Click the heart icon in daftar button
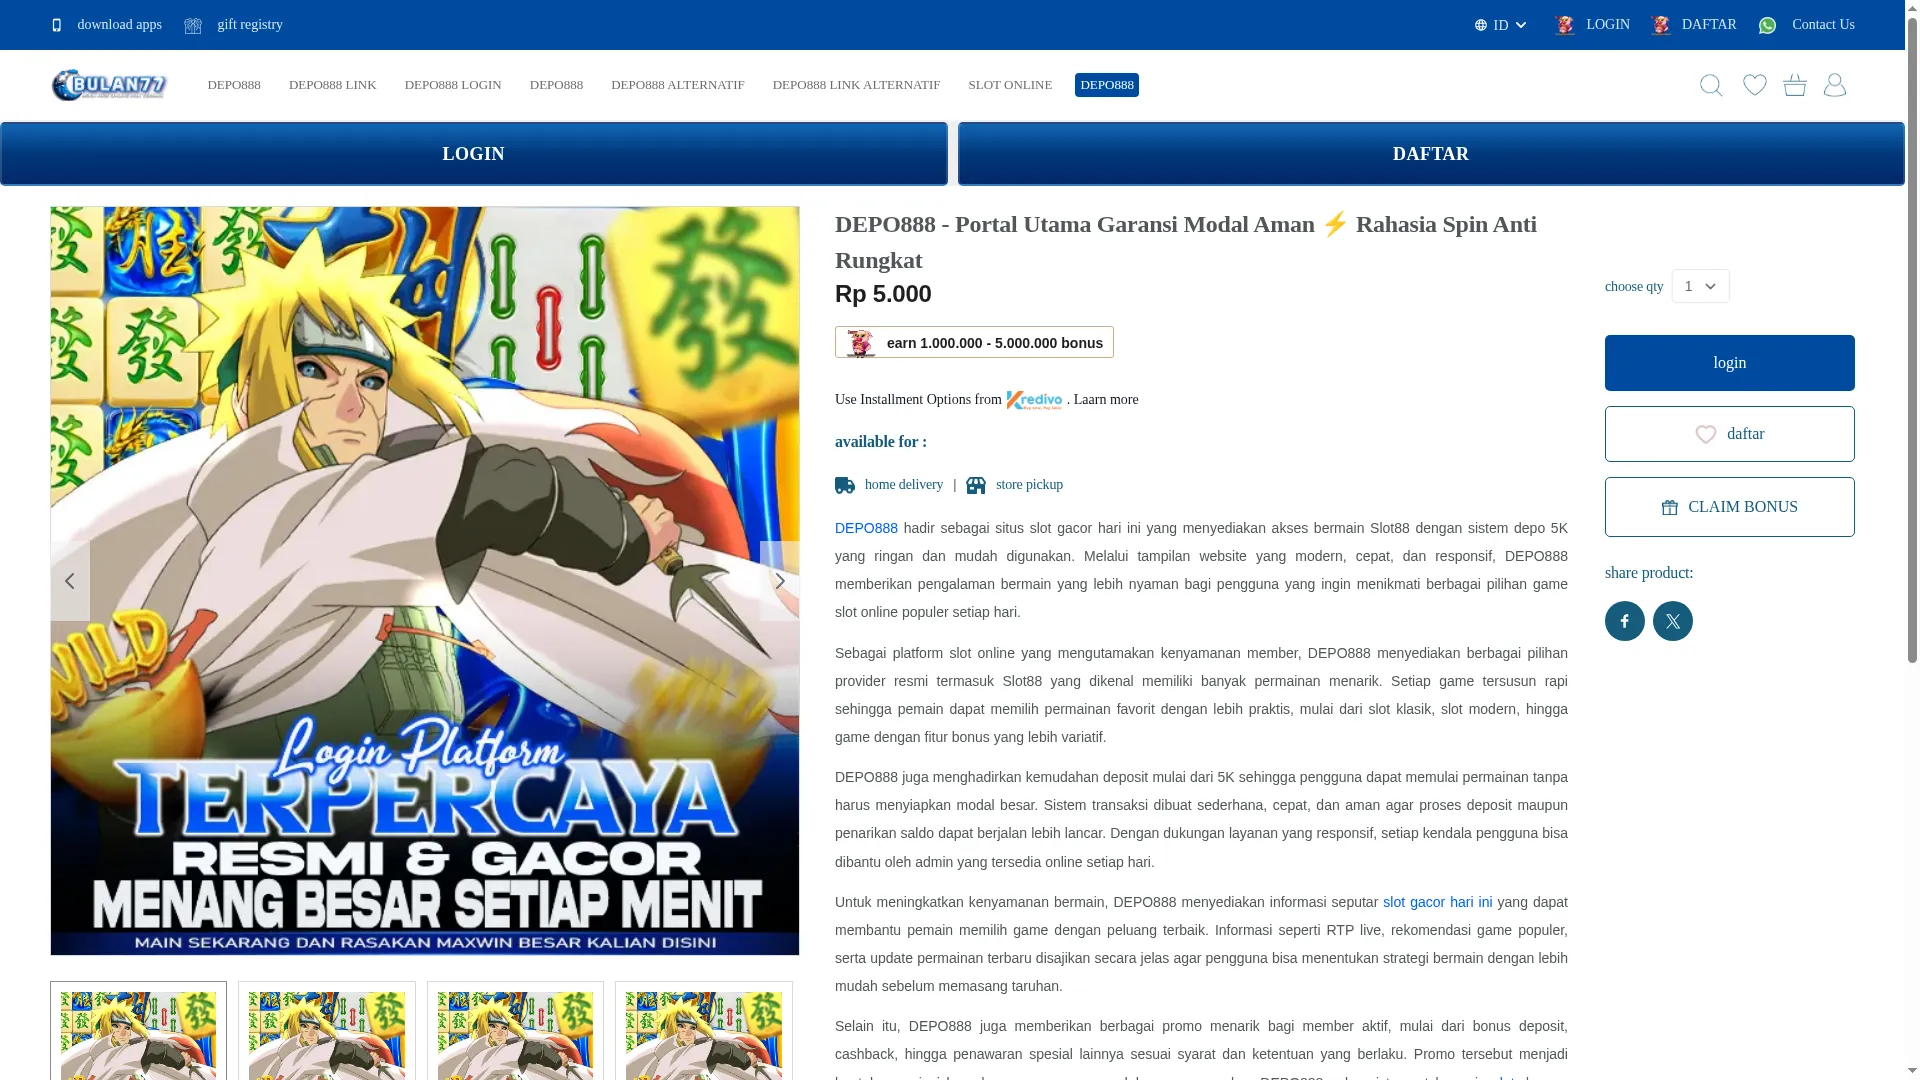Viewport: 1920px width, 1080px height. pyautogui.click(x=1706, y=434)
